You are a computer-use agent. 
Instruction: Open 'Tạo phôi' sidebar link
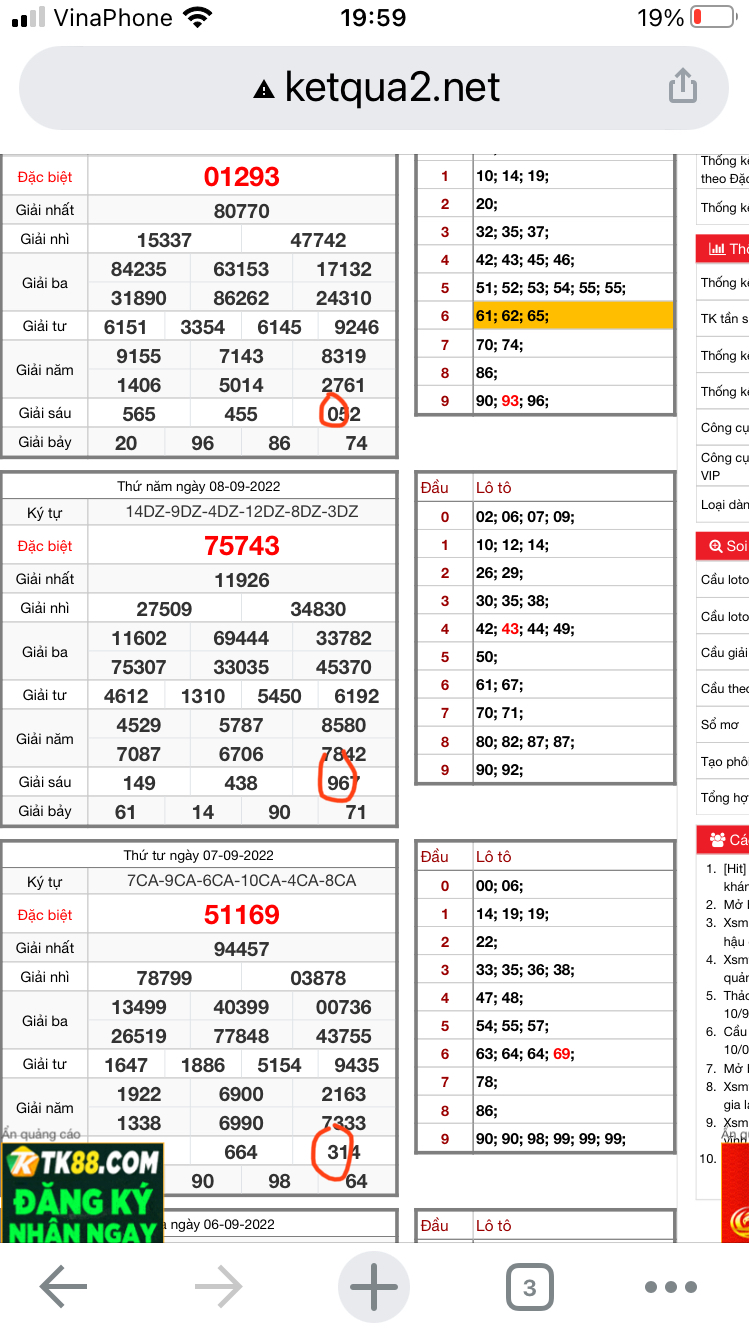pyautogui.click(x=724, y=761)
